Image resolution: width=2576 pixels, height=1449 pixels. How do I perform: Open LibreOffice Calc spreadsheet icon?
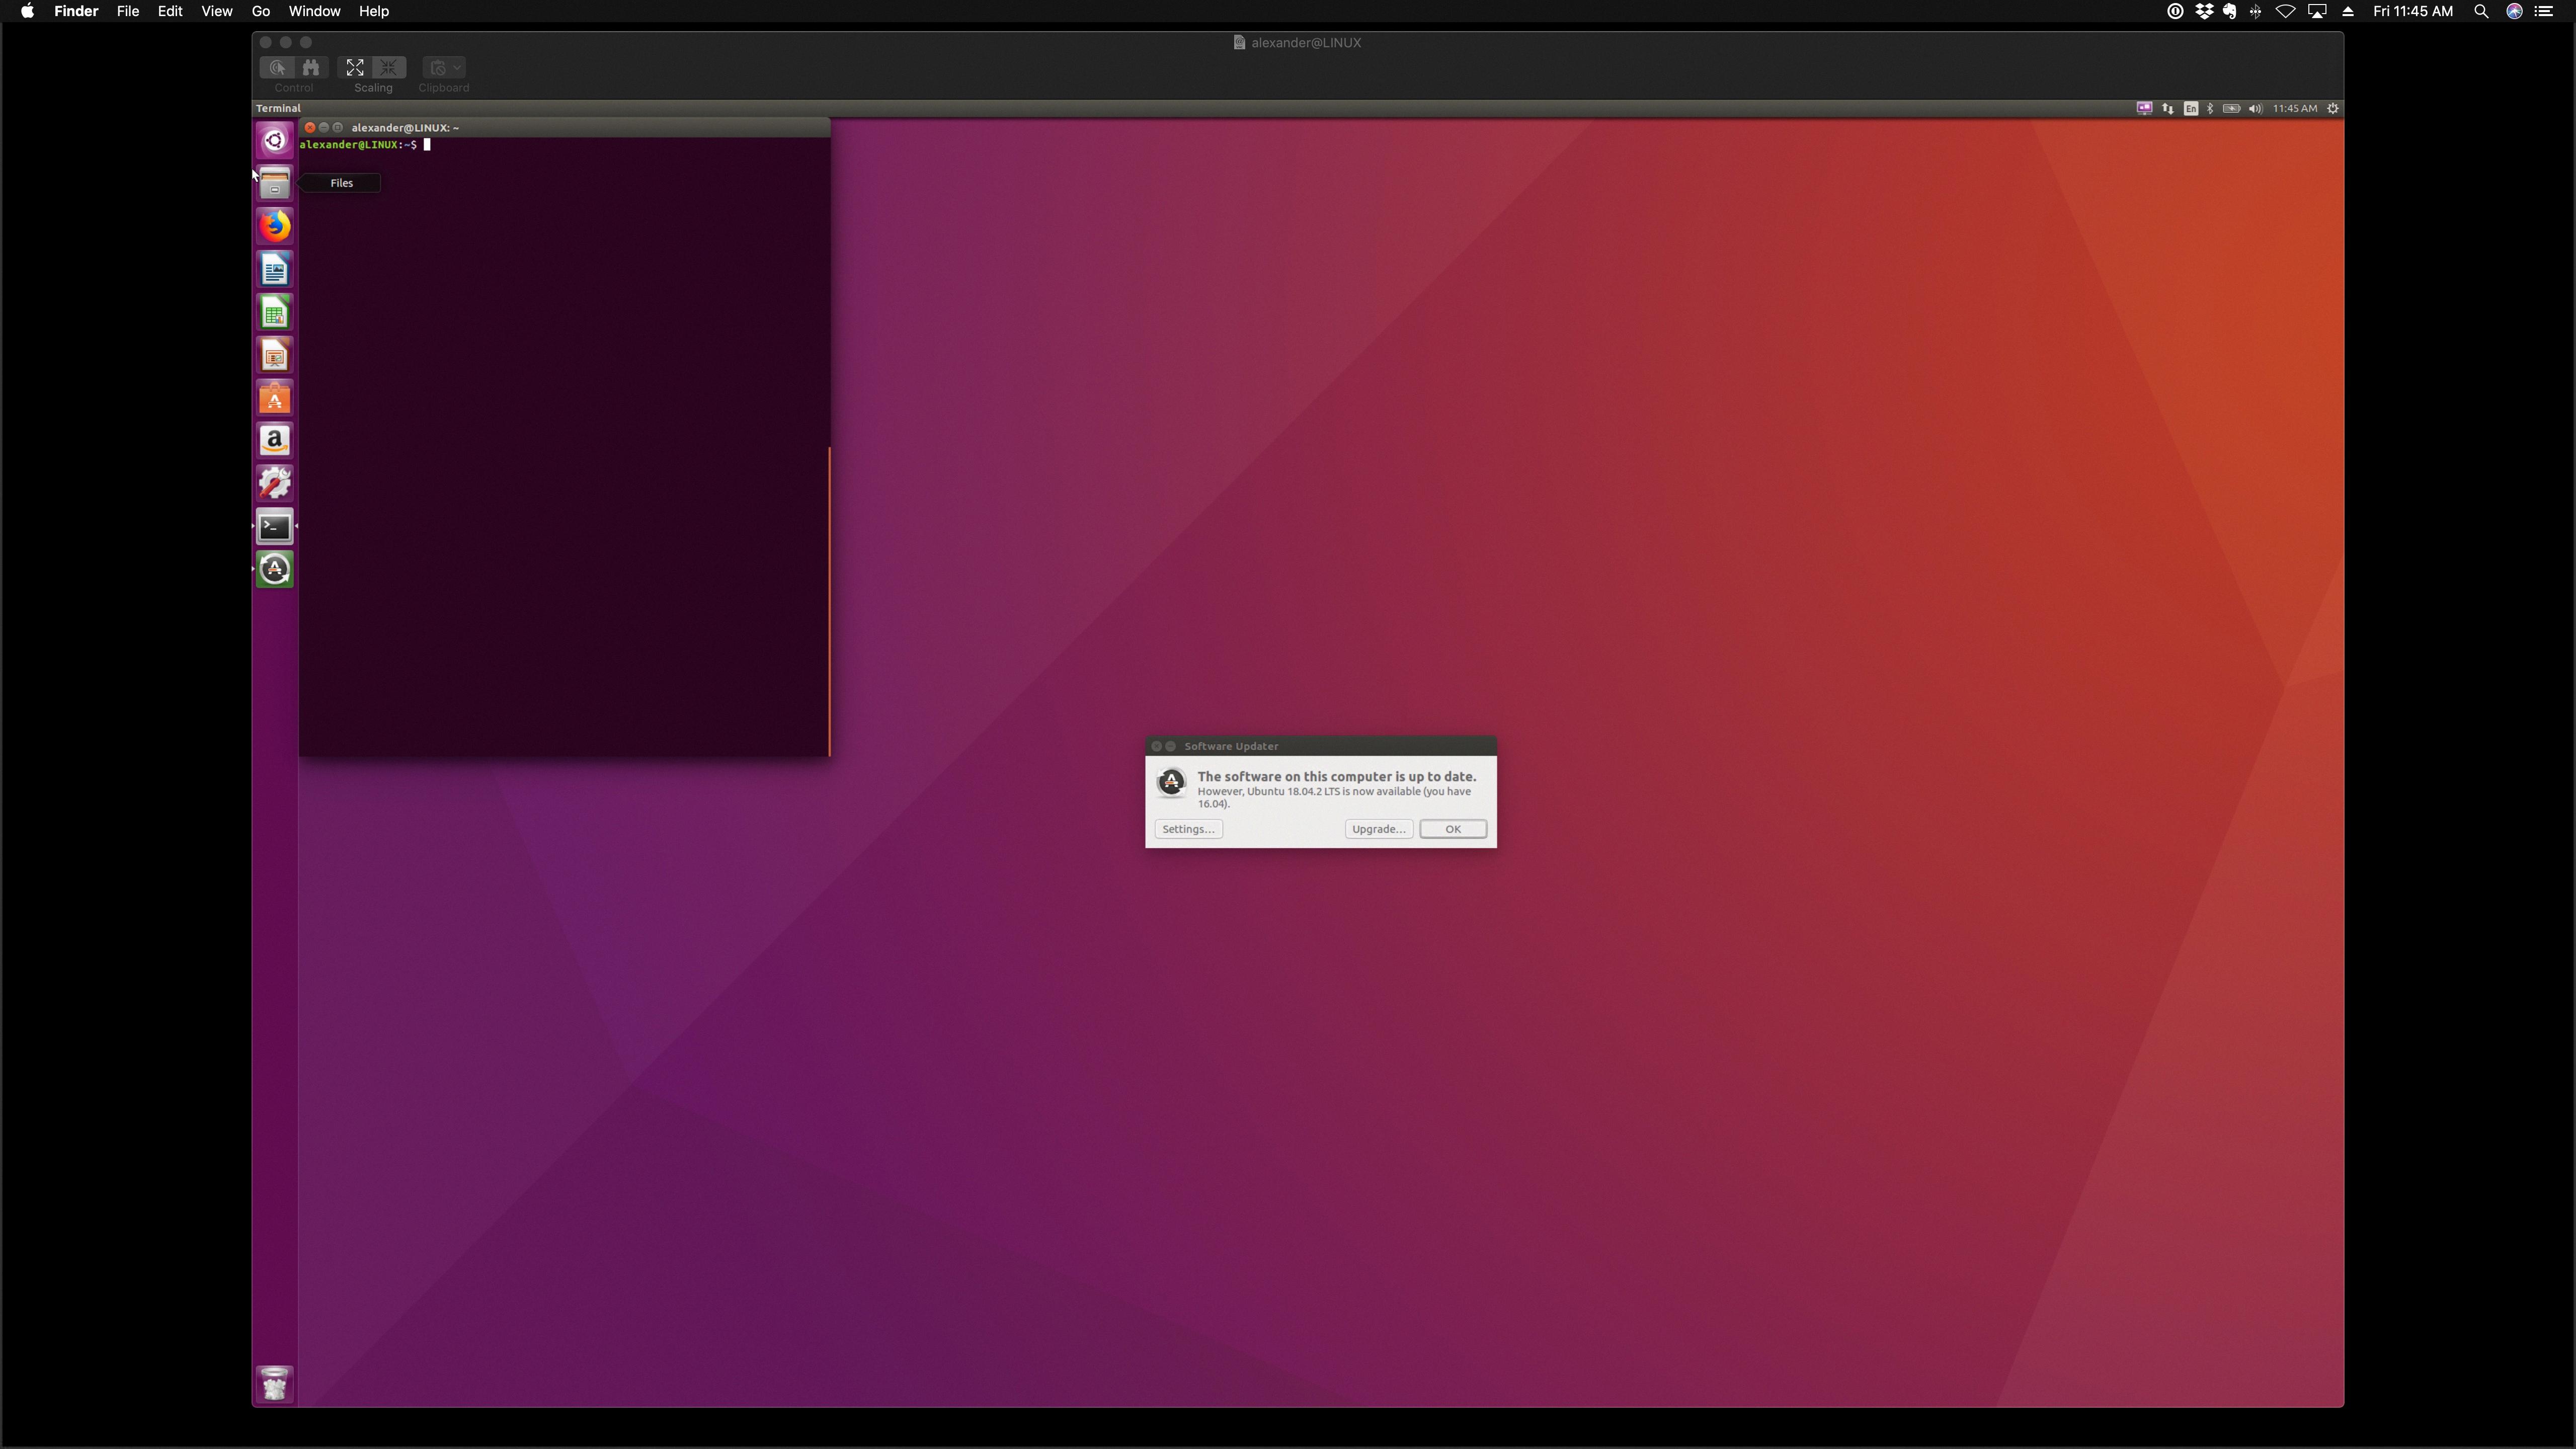tap(274, 313)
